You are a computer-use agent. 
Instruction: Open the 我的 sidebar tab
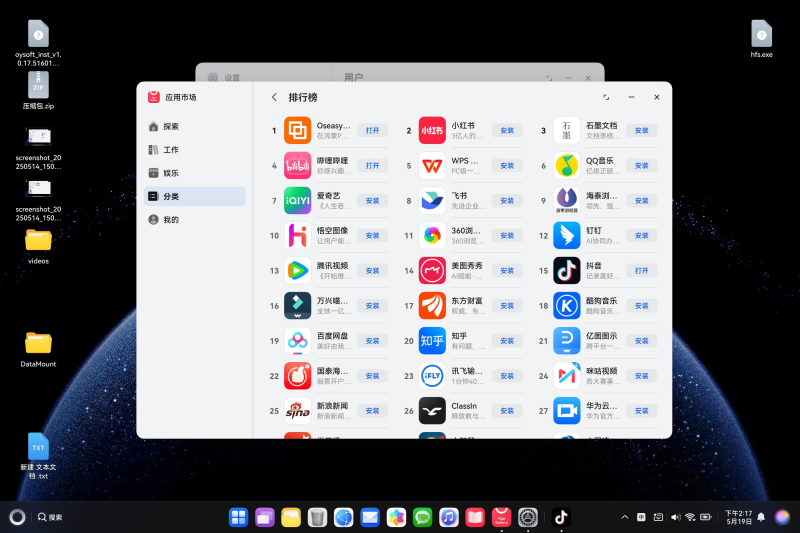pos(195,220)
